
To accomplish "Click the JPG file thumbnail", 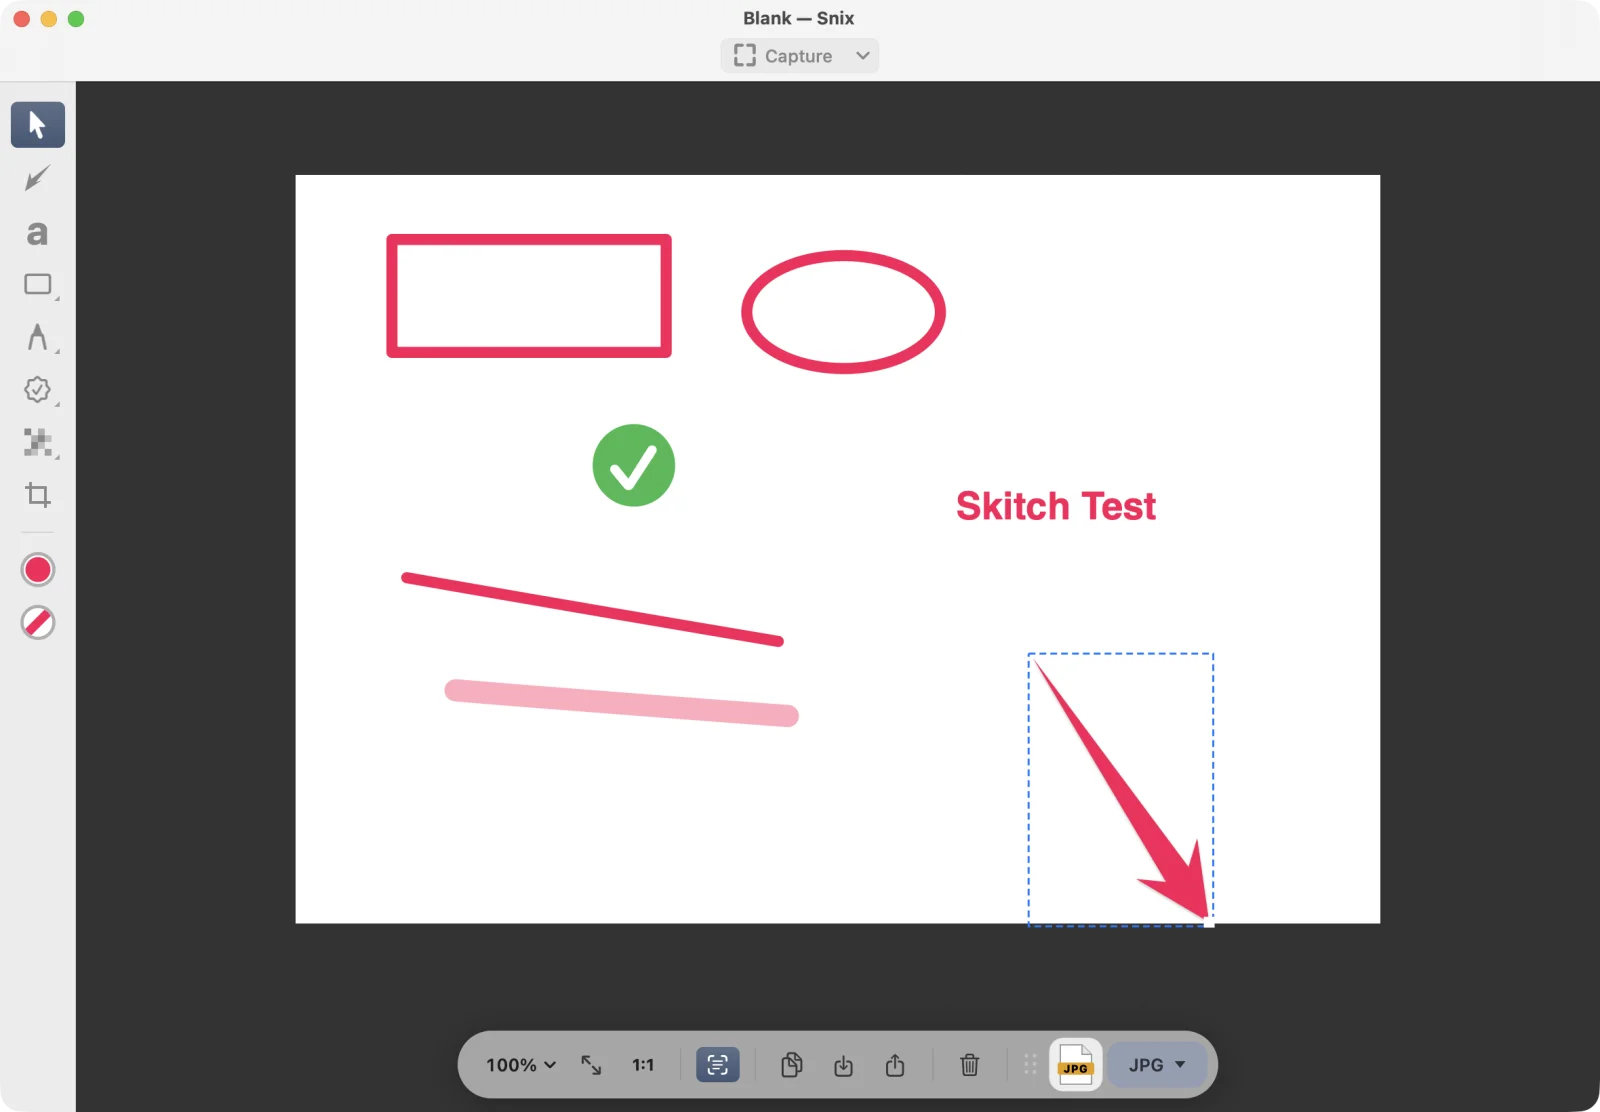I will point(1075,1065).
